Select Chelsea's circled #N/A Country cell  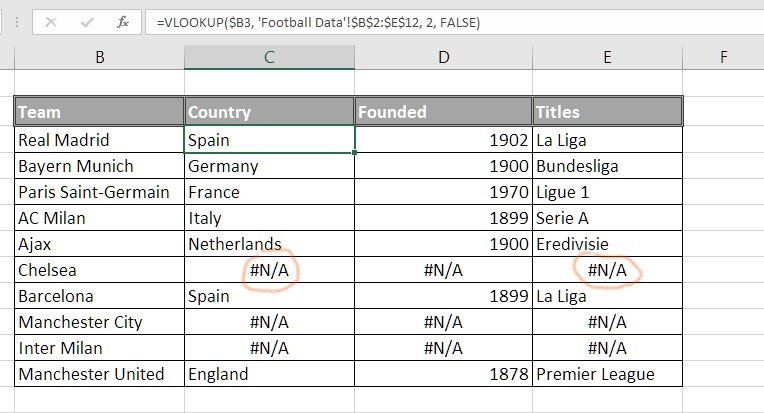click(x=269, y=270)
